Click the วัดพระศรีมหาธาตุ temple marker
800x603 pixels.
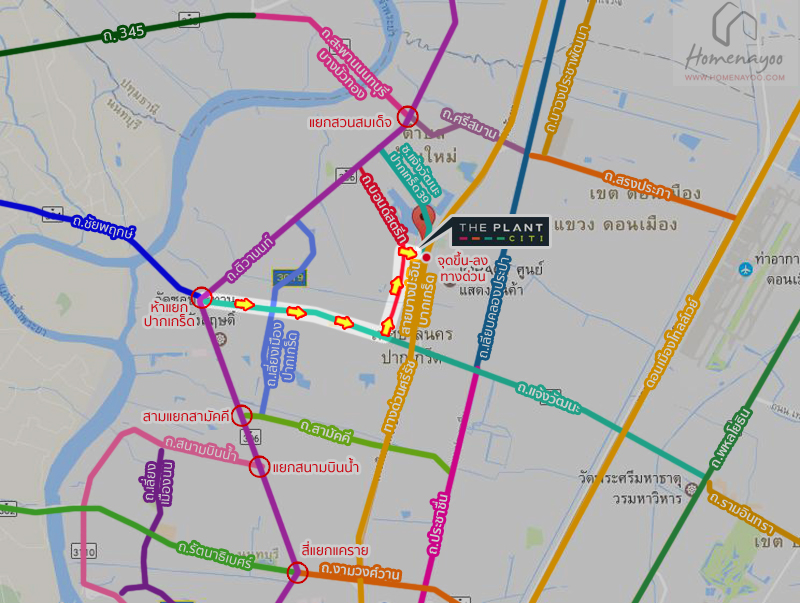pos(691,489)
